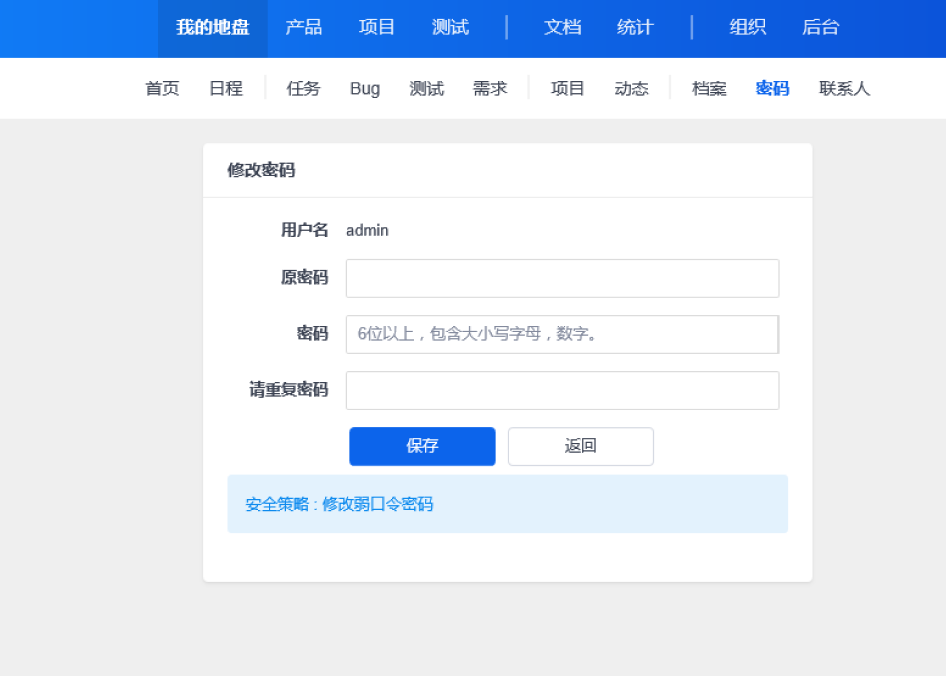The image size is (946, 676).
Task: Open the 日程 sub-tab
Action: 226,88
